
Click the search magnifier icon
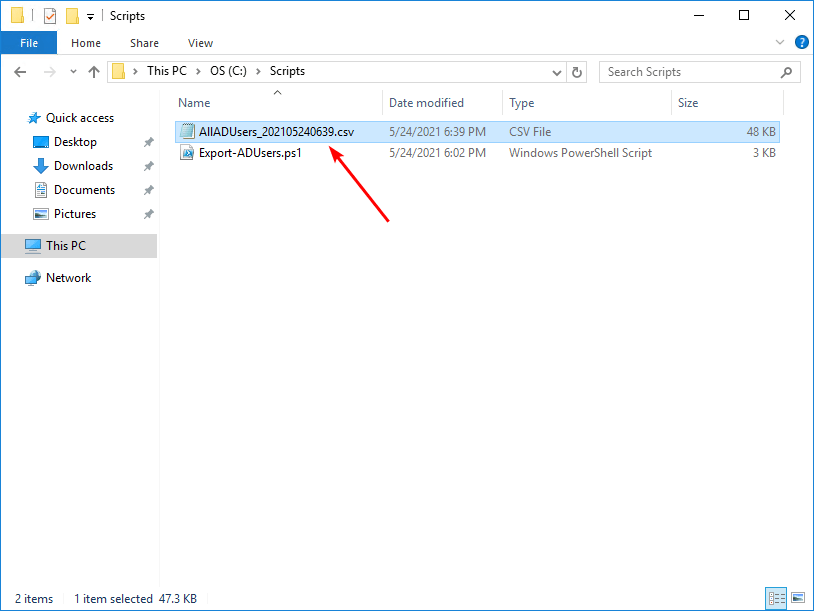[786, 72]
